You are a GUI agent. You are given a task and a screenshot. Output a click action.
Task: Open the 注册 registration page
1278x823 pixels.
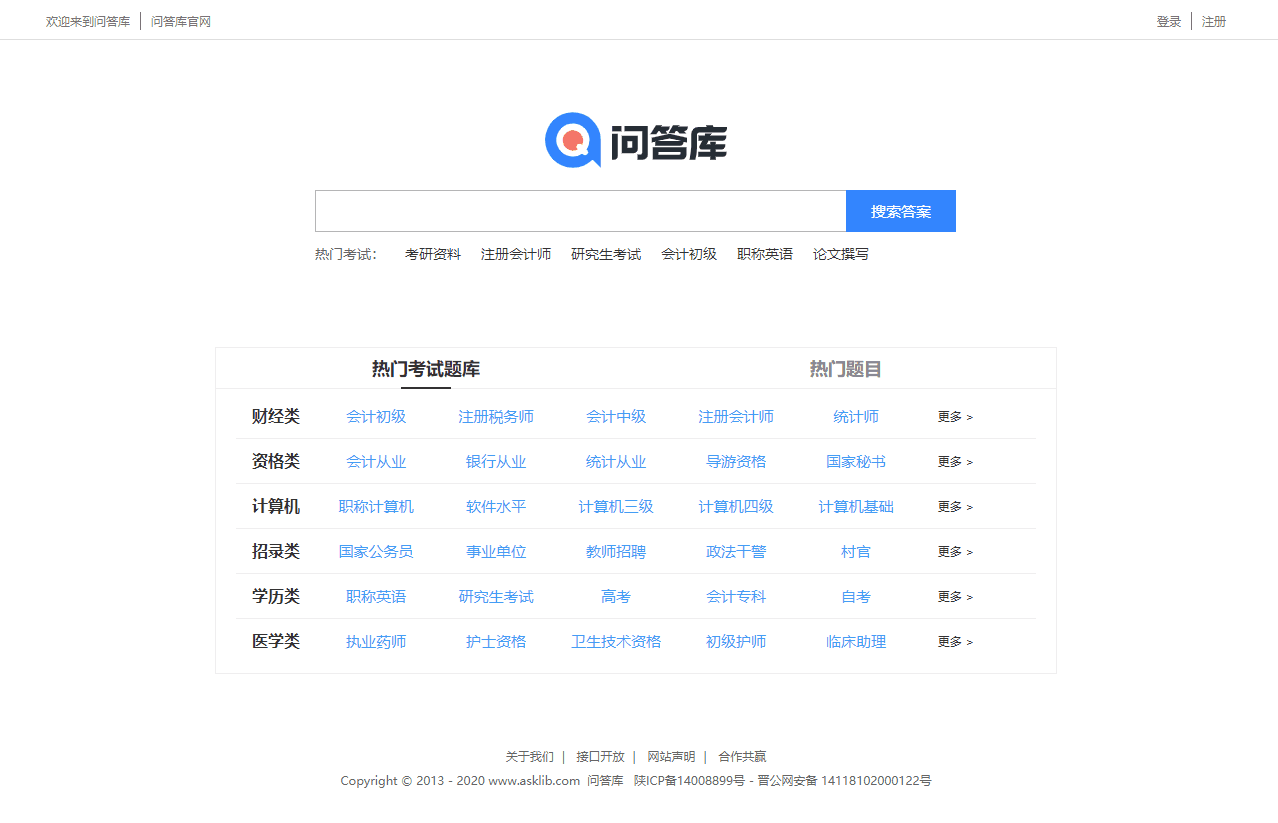pyautogui.click(x=1212, y=20)
